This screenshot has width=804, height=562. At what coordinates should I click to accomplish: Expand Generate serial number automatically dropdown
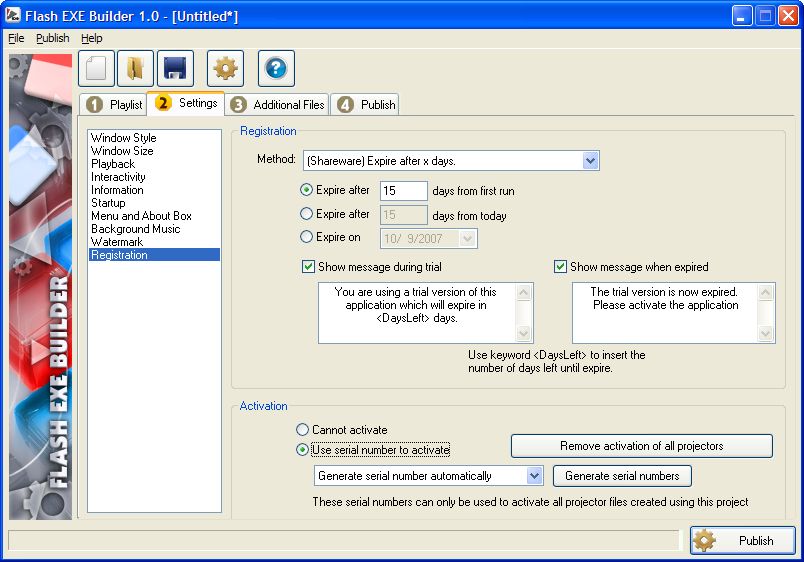534,476
